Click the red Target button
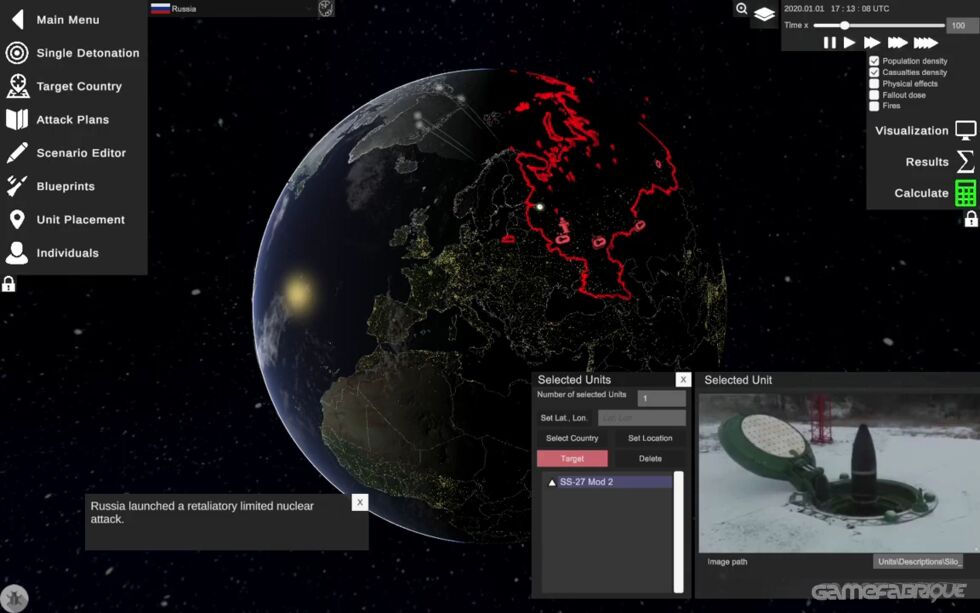The image size is (980, 613). coord(572,459)
